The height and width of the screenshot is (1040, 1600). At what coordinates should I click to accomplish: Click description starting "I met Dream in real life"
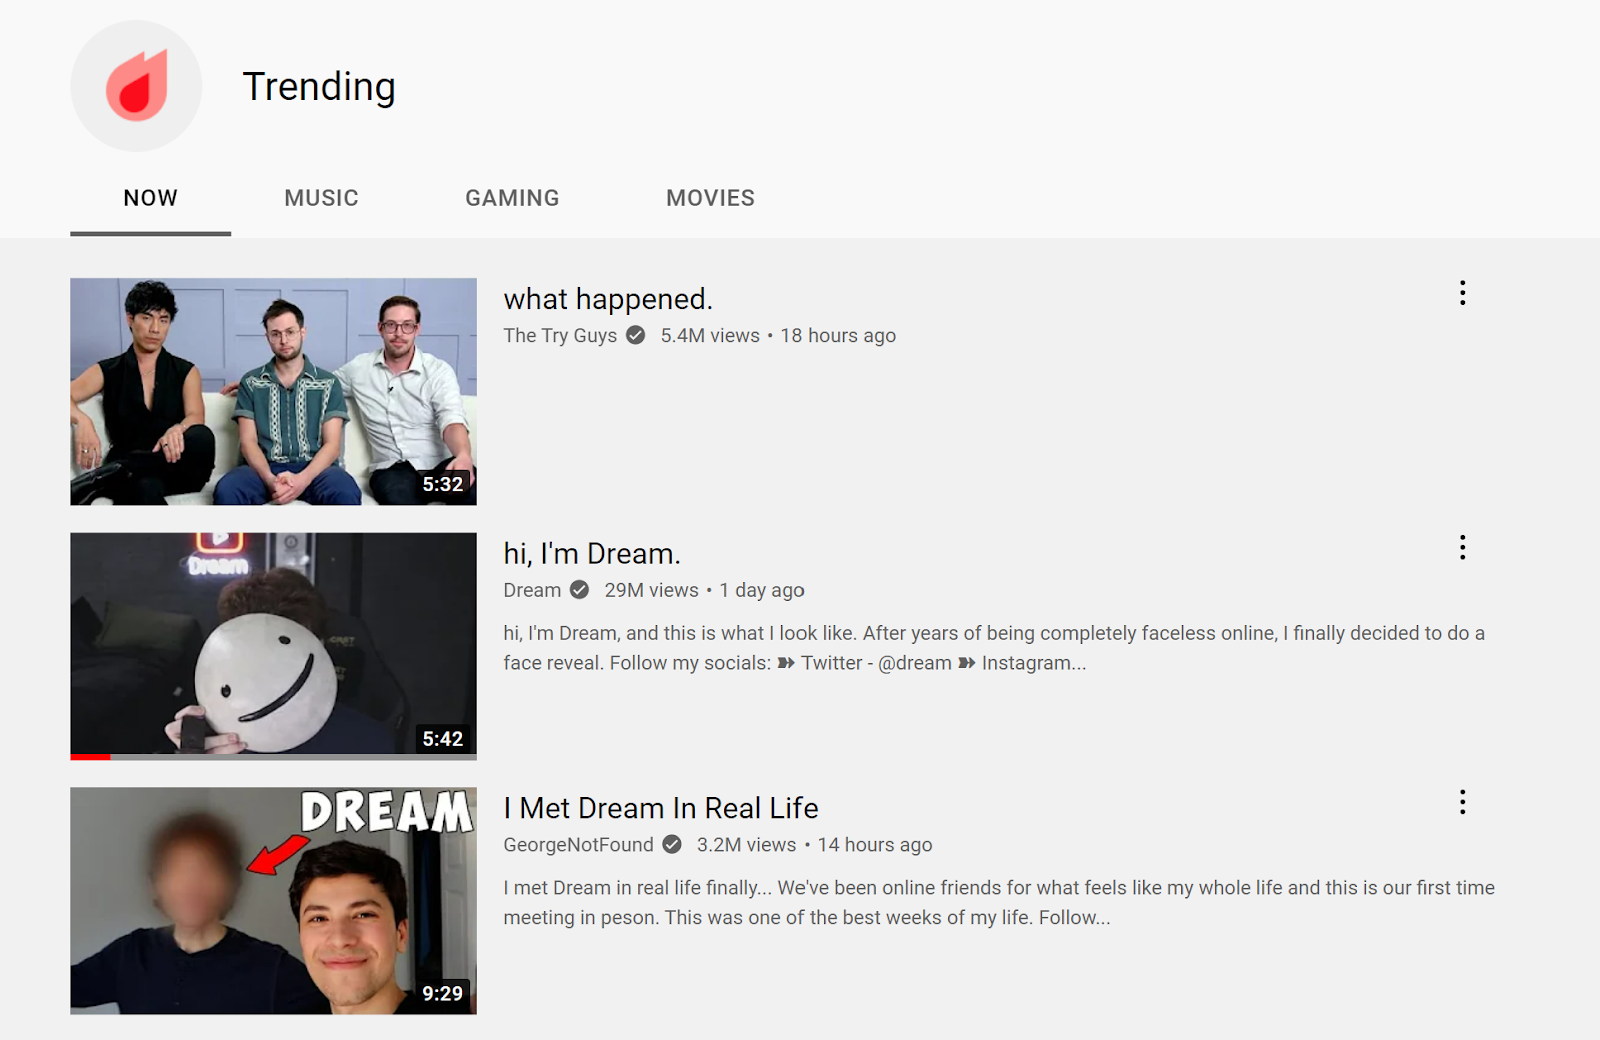(x=999, y=902)
